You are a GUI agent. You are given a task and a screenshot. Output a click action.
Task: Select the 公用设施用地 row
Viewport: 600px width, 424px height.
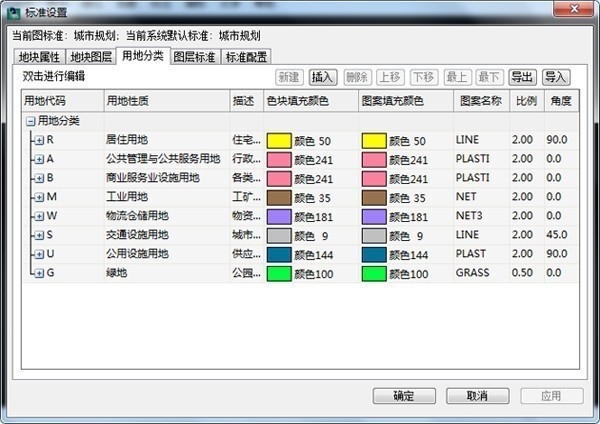tap(300, 254)
